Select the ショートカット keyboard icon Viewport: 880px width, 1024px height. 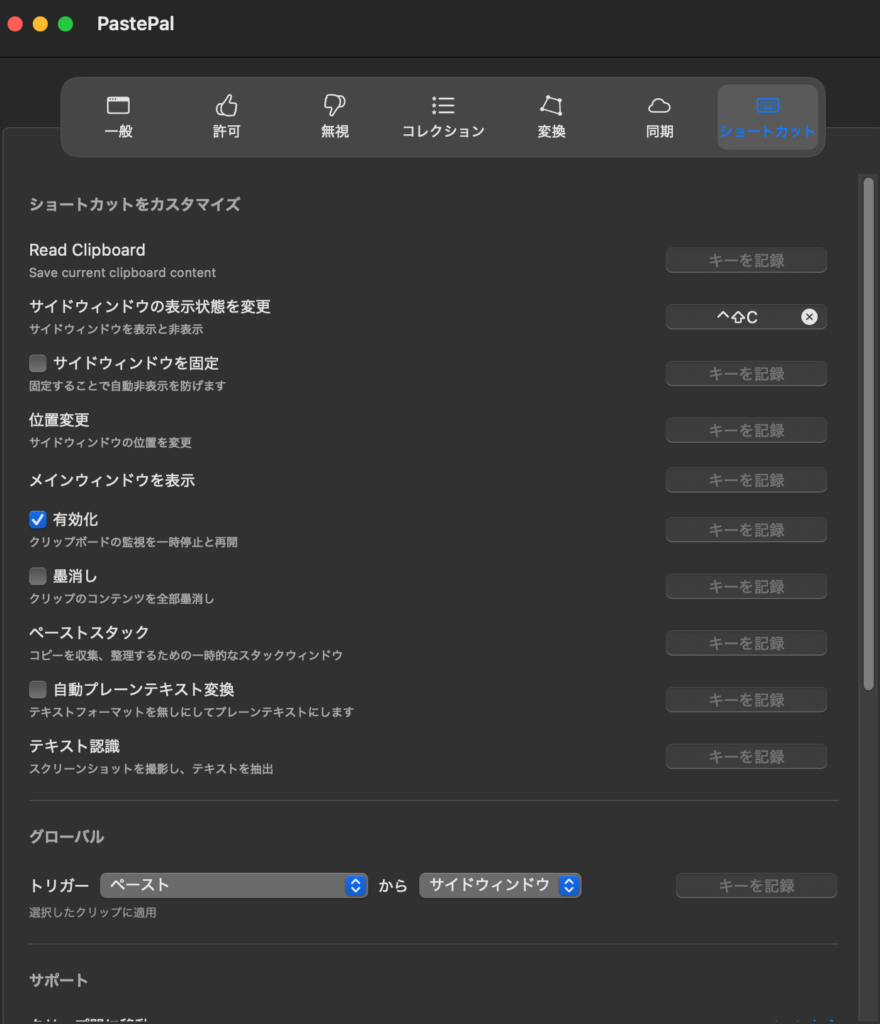[767, 106]
